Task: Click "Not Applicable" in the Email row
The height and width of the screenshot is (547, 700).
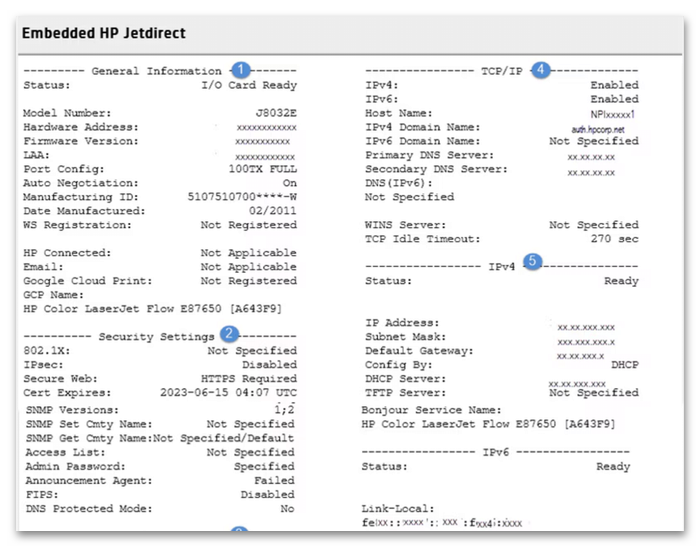Action: pos(249,267)
